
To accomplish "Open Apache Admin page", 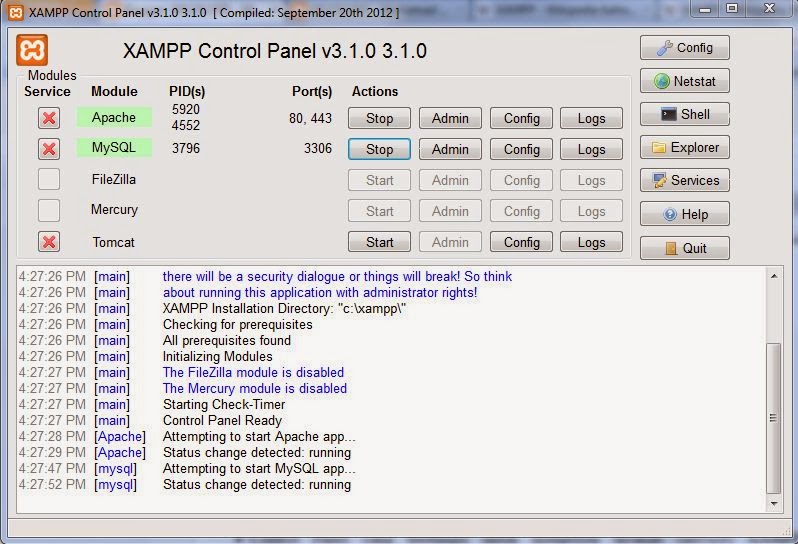I will pos(450,118).
